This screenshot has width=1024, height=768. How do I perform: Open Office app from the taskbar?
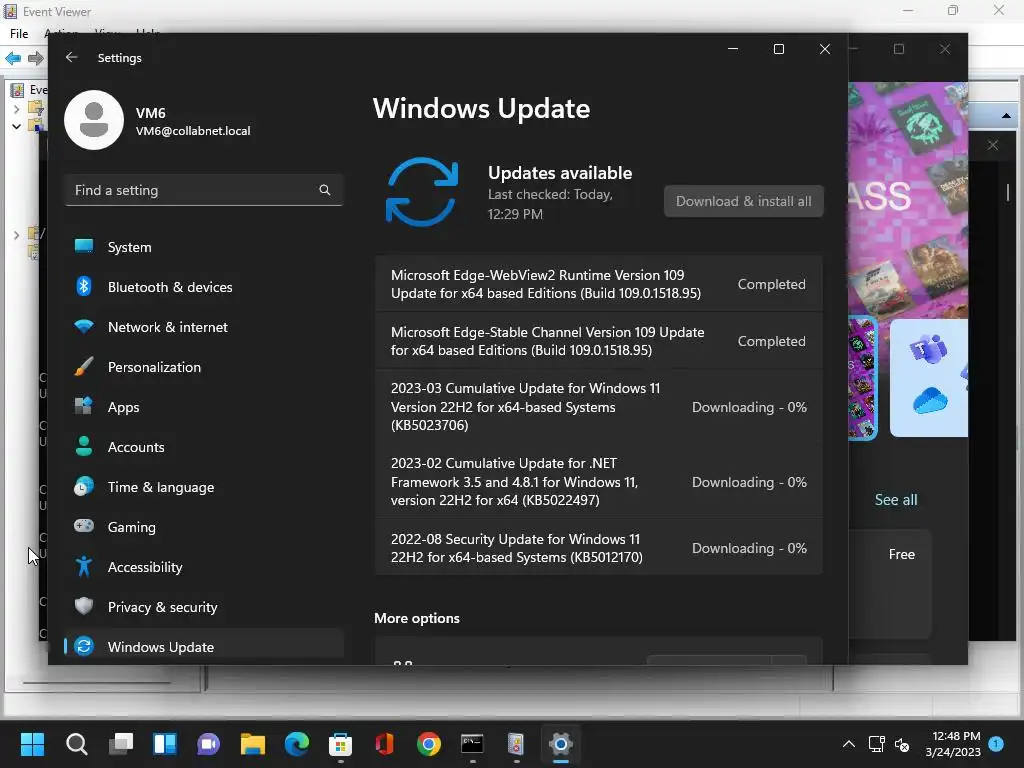(385, 744)
